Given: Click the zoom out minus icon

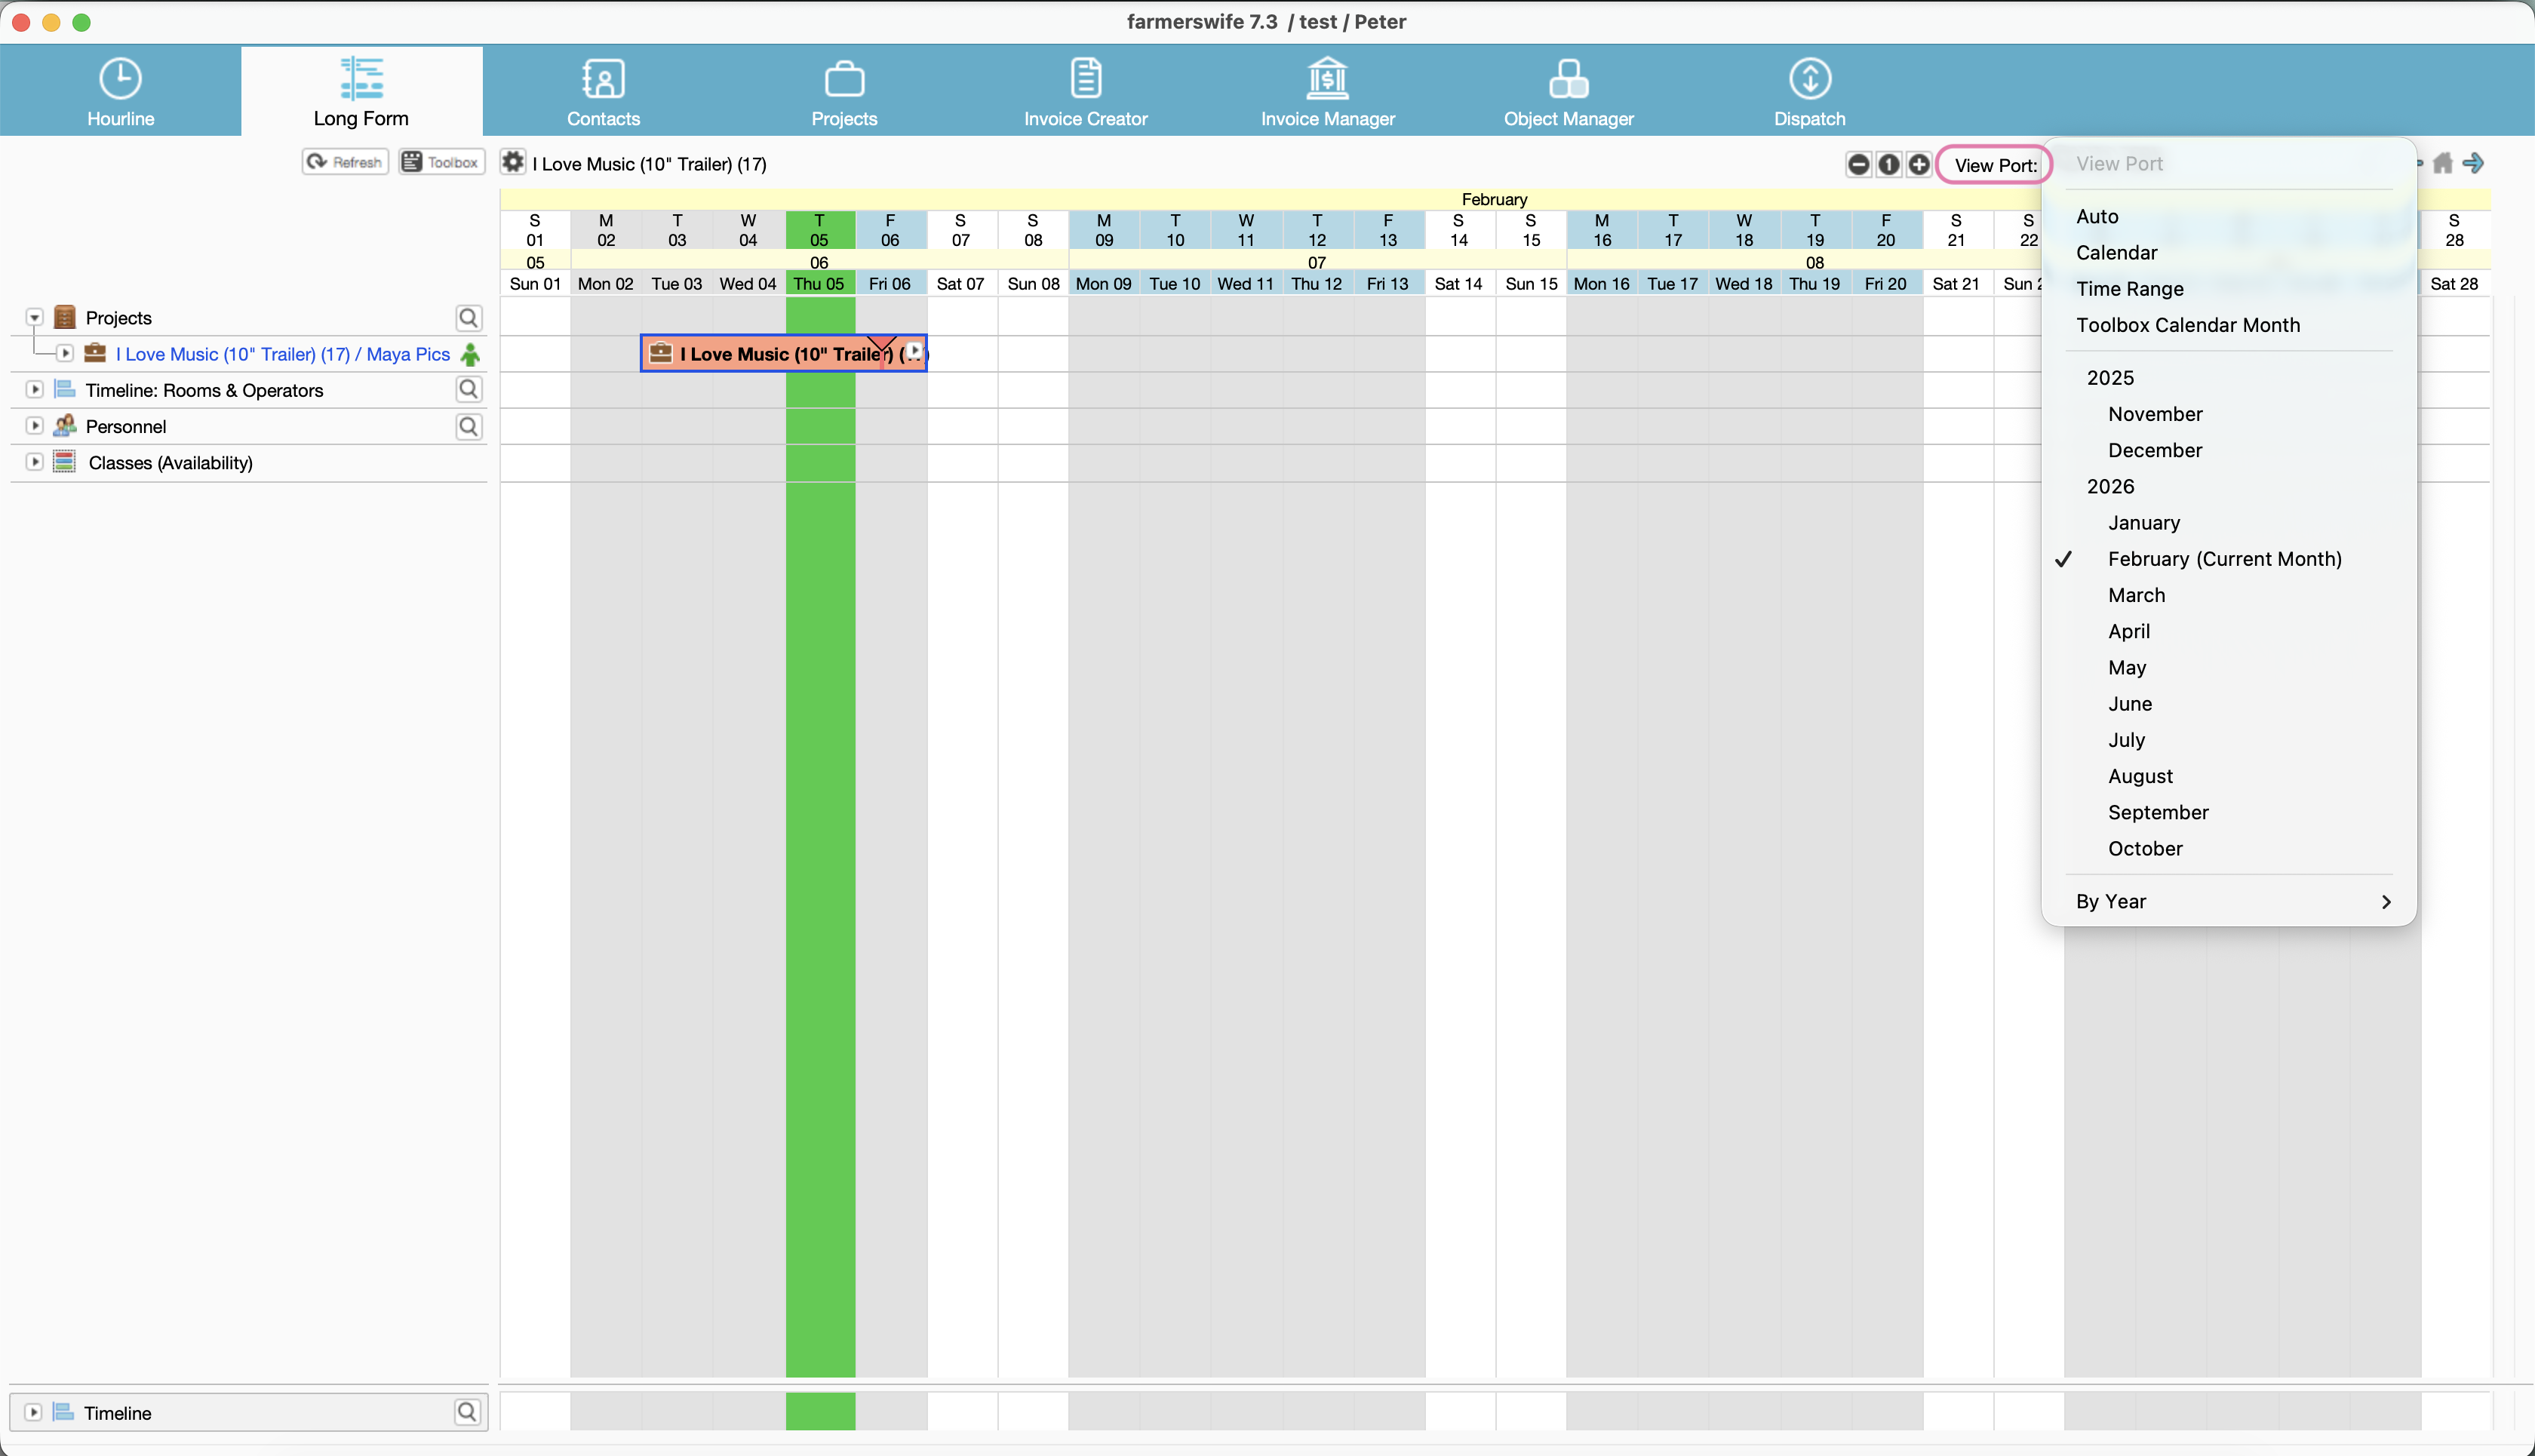Looking at the screenshot, I should [x=1858, y=165].
